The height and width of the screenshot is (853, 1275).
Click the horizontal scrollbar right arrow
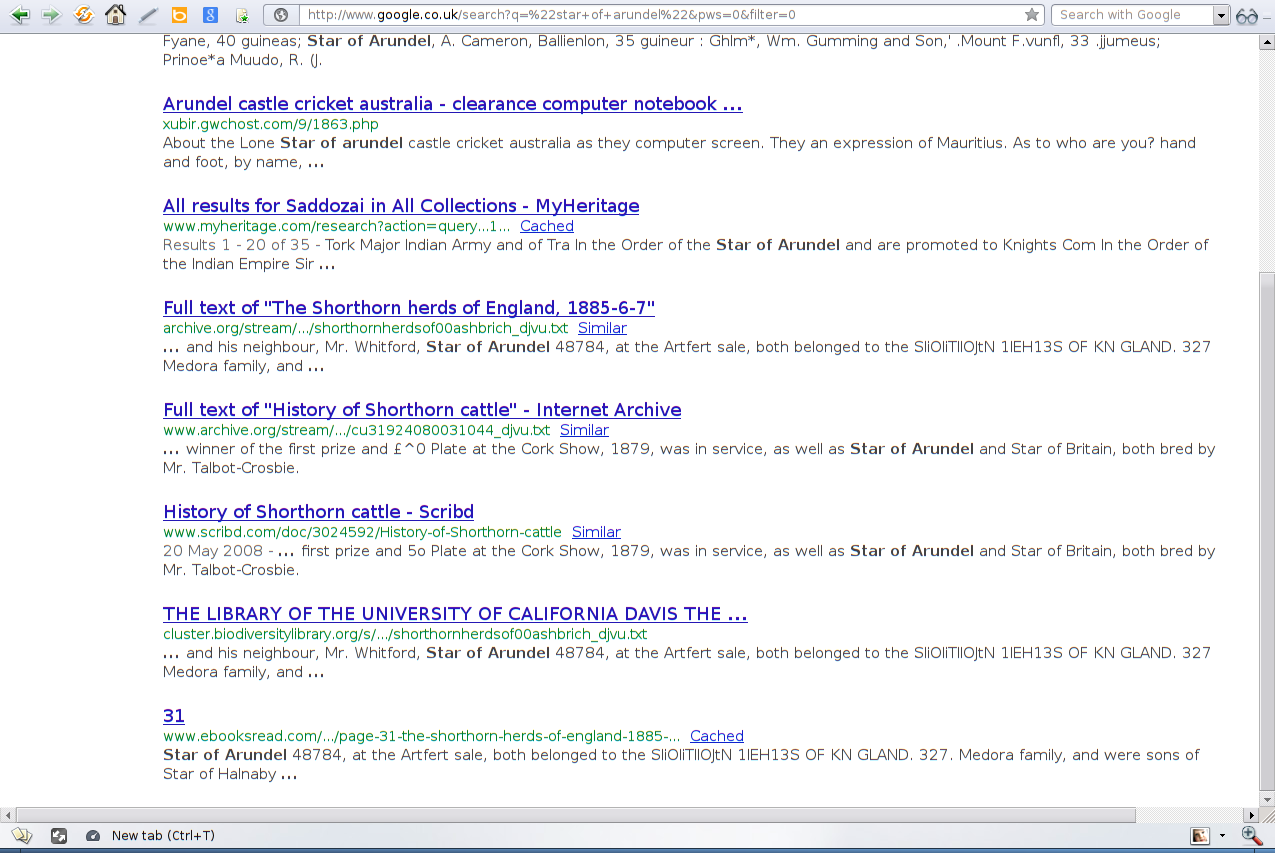coord(1250,815)
